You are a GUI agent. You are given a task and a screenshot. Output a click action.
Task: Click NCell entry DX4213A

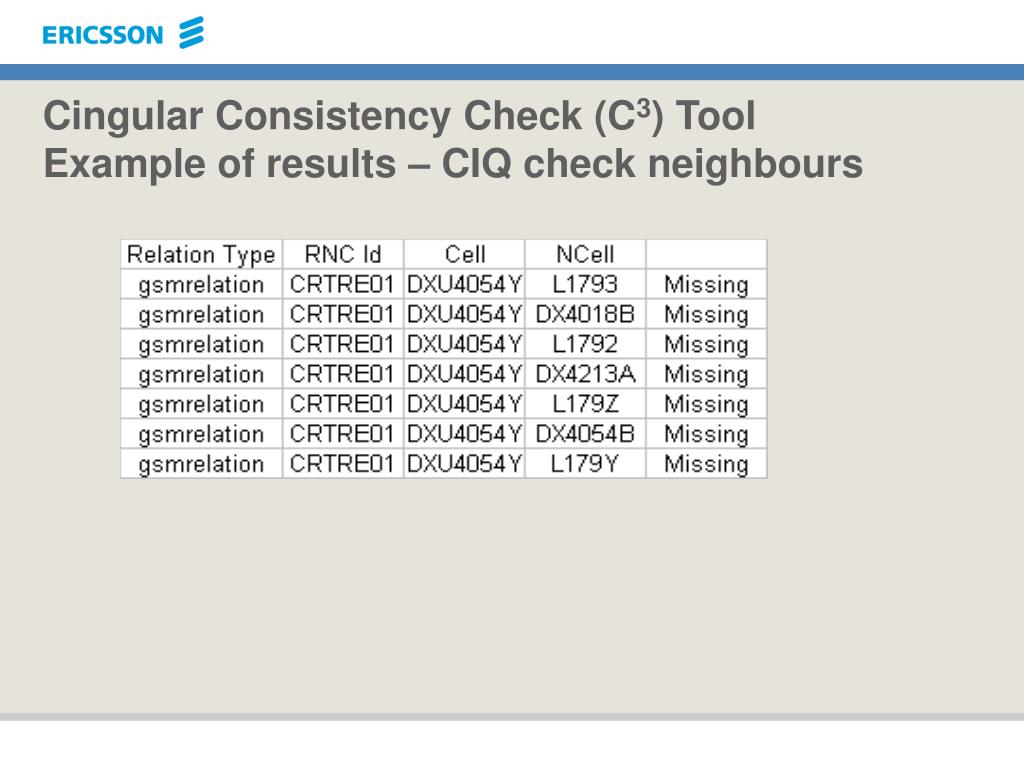pyautogui.click(x=585, y=374)
